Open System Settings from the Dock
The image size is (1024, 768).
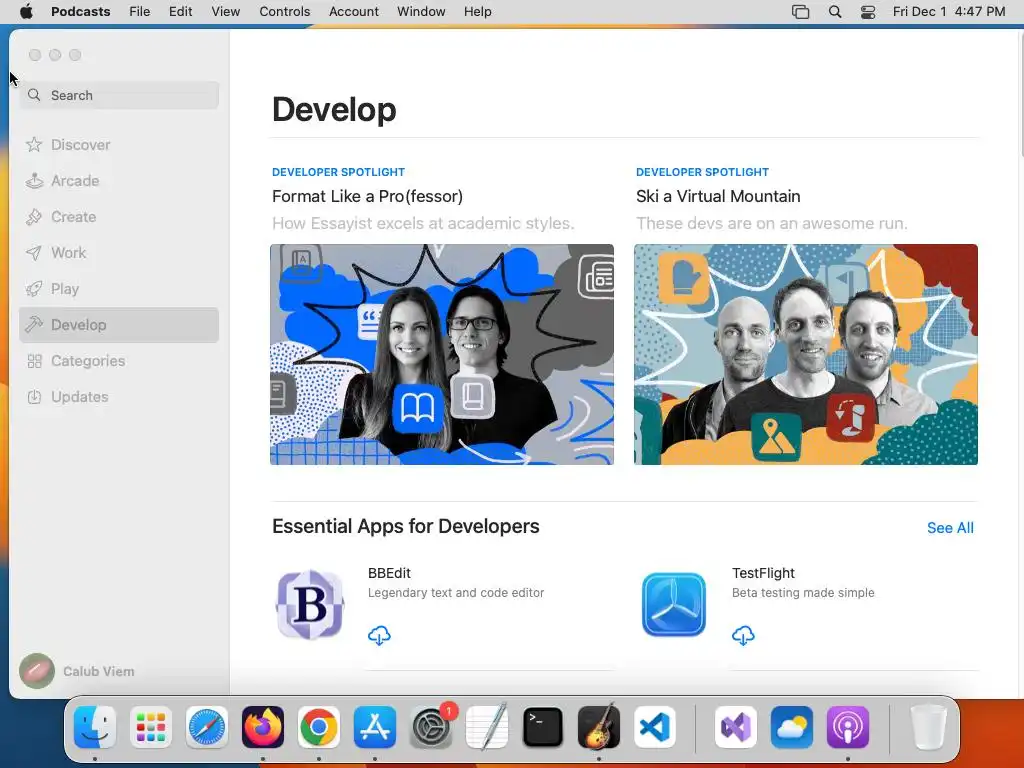(x=431, y=727)
